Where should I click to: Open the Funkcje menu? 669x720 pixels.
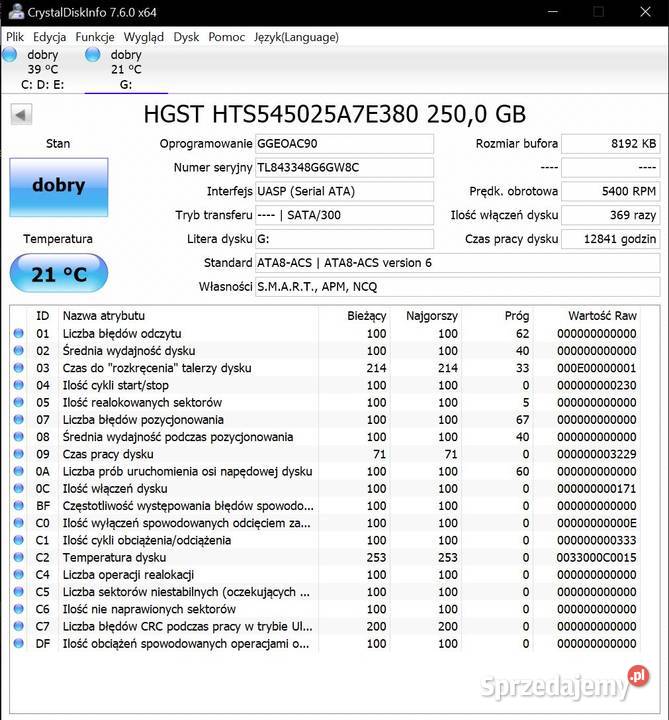95,37
